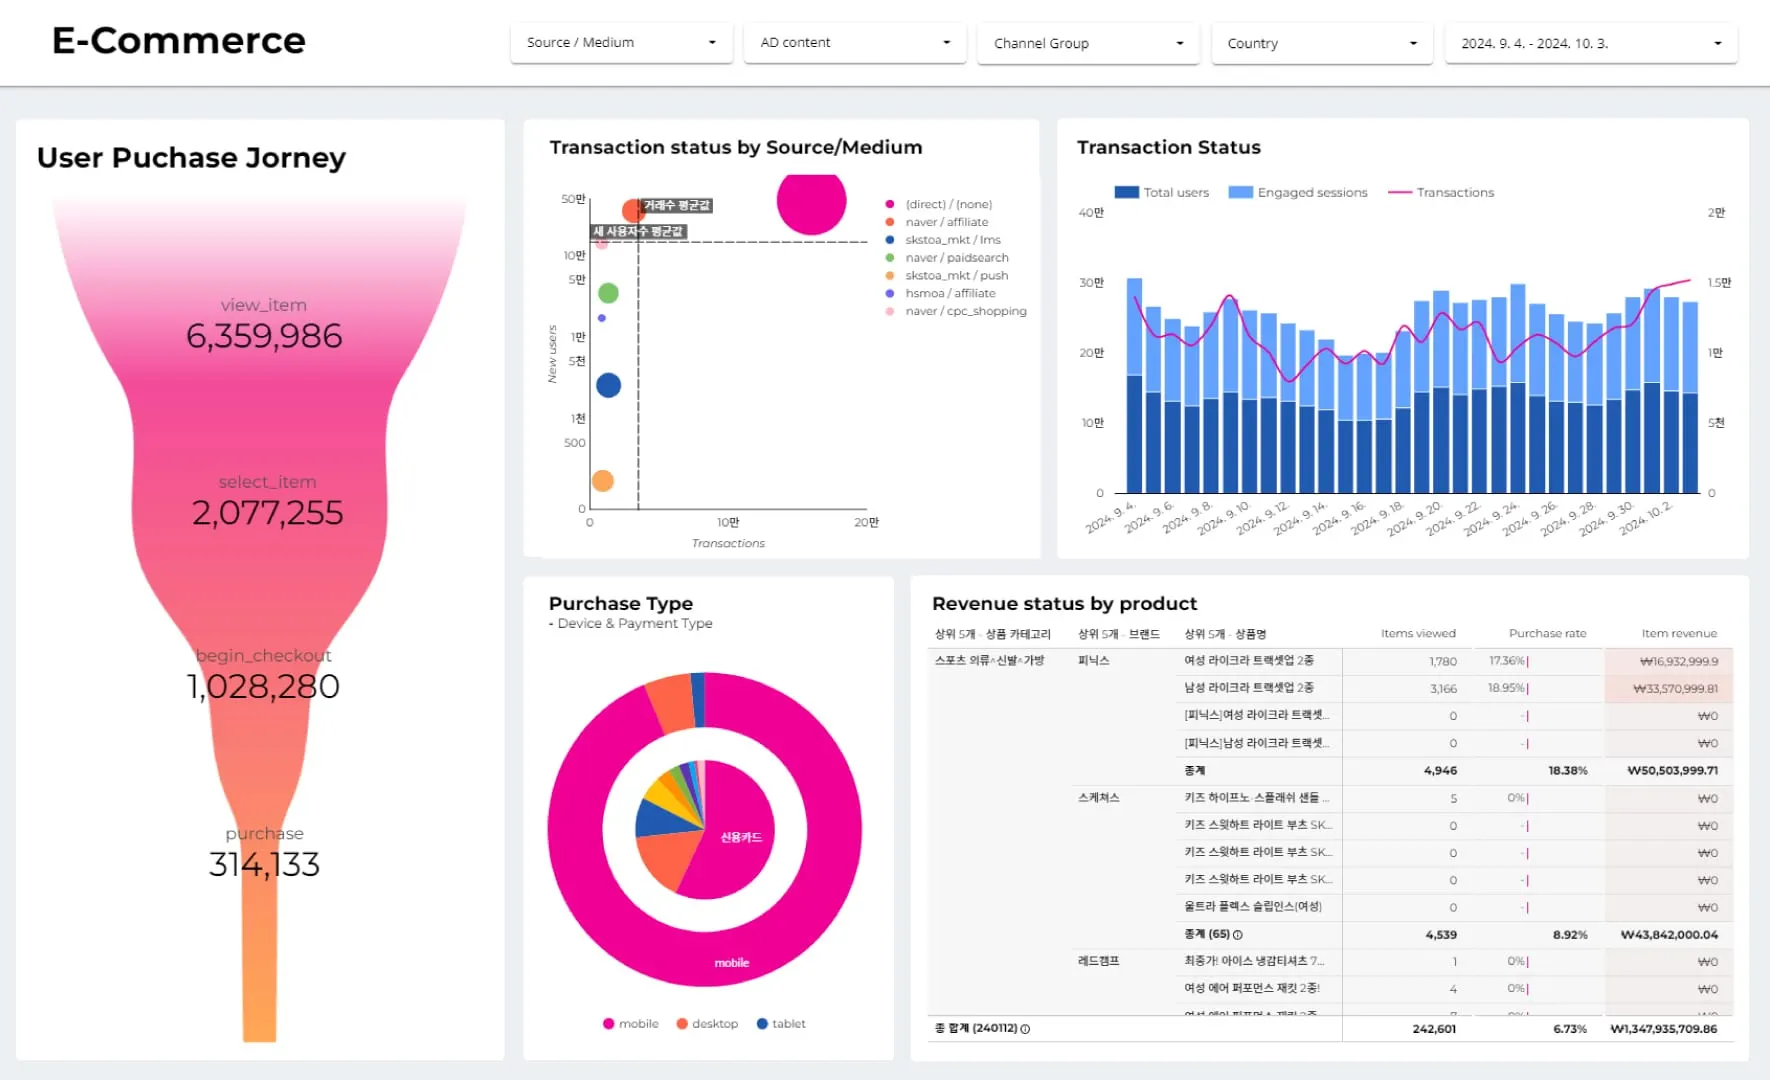Screen dimensions: 1770x1080
Task: Click the 상위 5개 - 상품명 column header
Action: pyautogui.click(x=1225, y=634)
